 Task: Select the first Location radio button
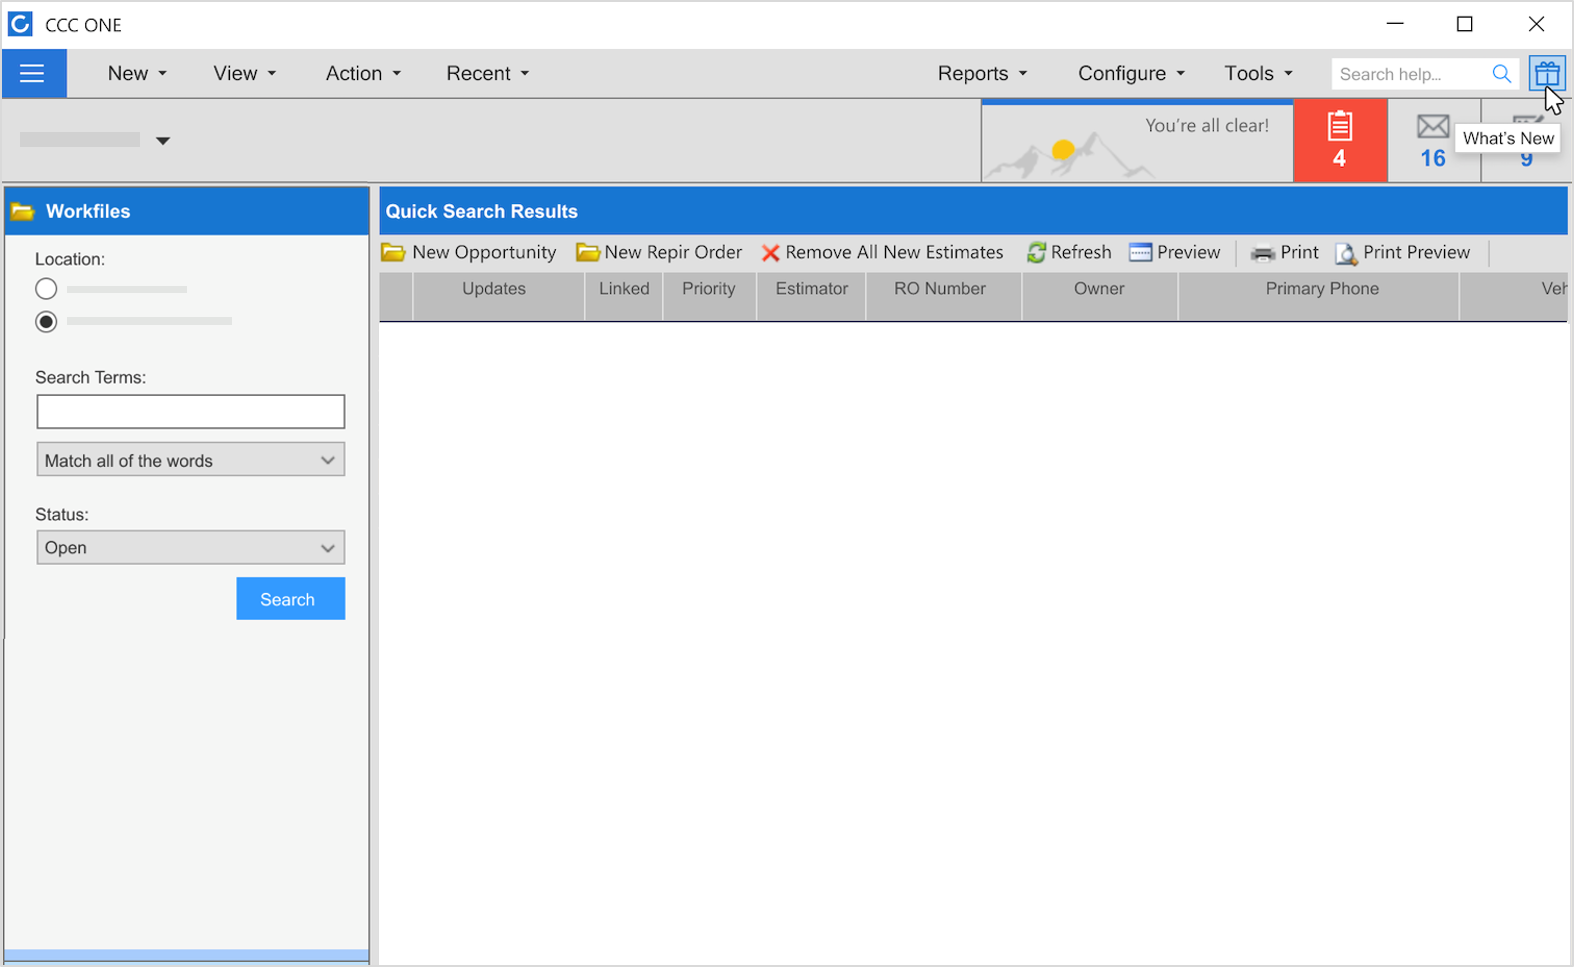tap(46, 289)
